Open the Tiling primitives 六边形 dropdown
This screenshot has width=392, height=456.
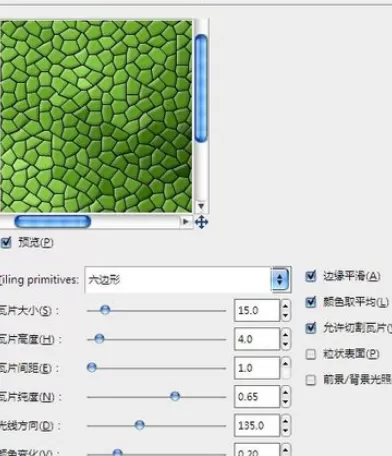[x=188, y=280]
